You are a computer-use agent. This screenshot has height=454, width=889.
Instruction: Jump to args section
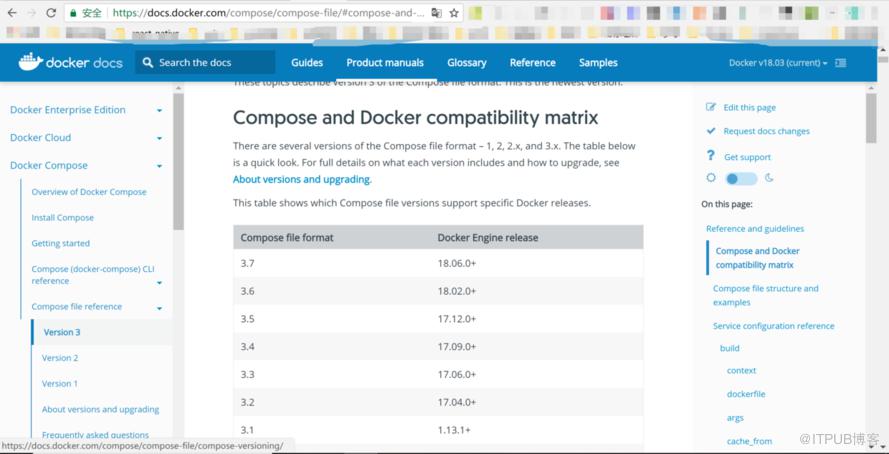pyautogui.click(x=735, y=418)
